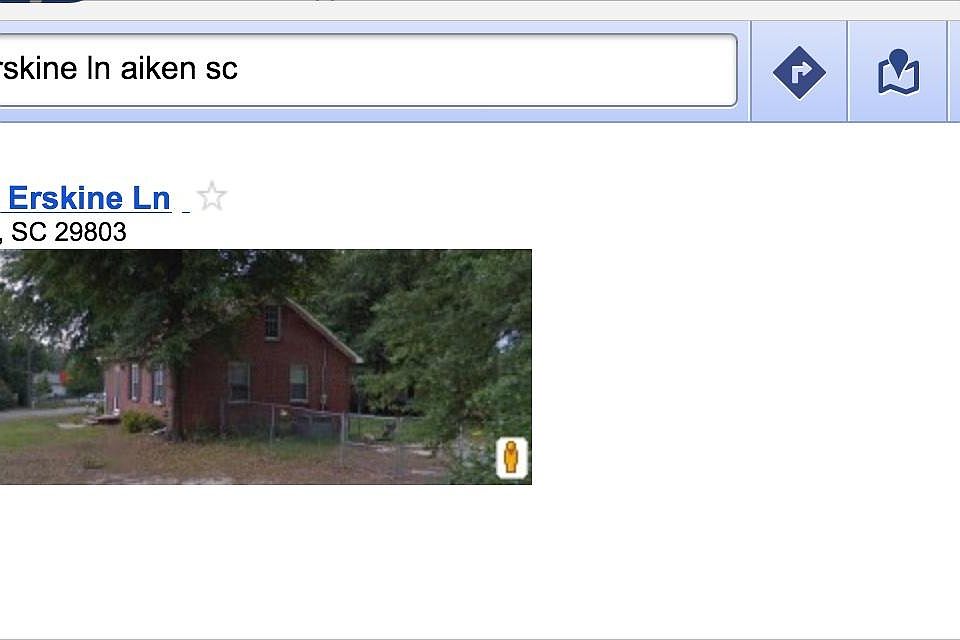Open My Places map pin icon
The width and height of the screenshot is (960, 640).
click(898, 72)
